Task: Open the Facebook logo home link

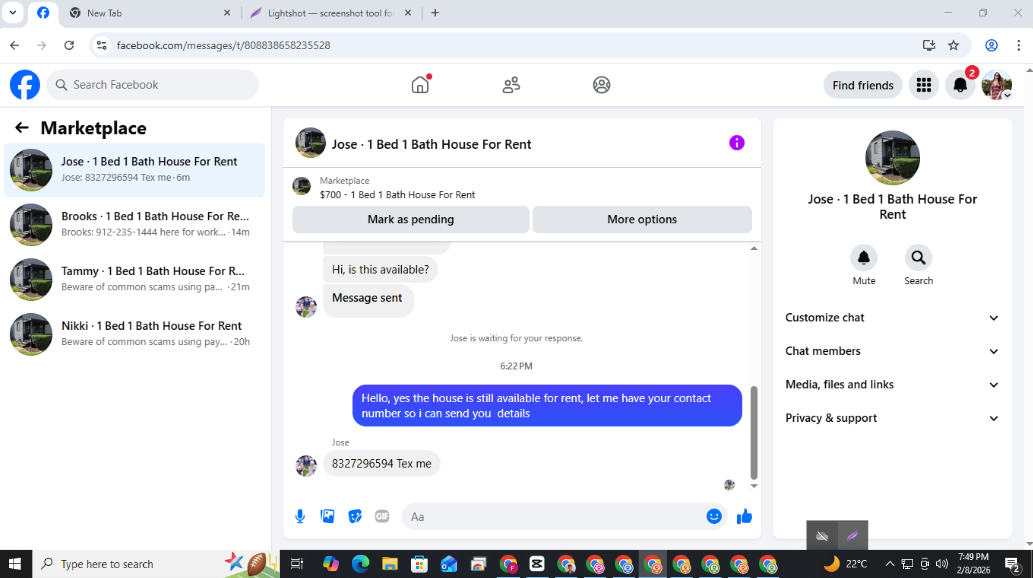Action: tap(25, 85)
